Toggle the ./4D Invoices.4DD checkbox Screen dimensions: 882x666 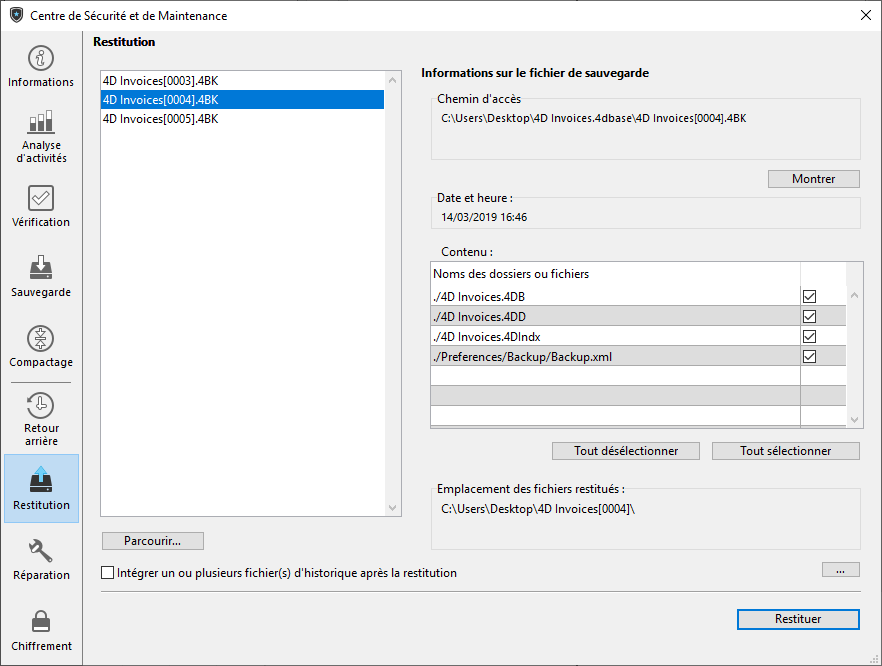pos(810,317)
